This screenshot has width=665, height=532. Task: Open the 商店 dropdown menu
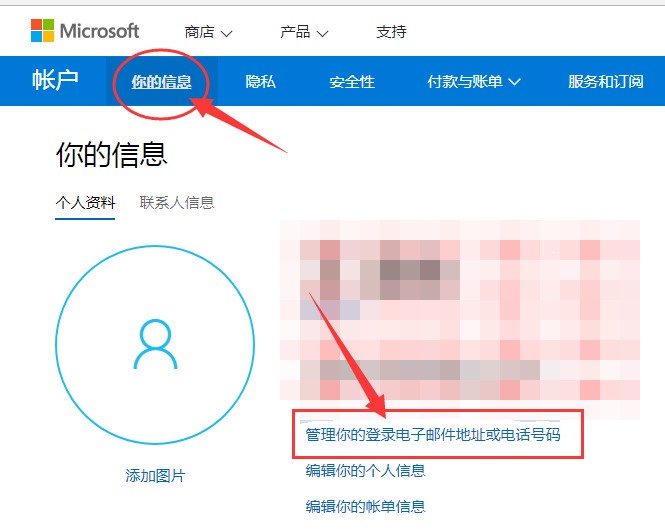tap(208, 32)
